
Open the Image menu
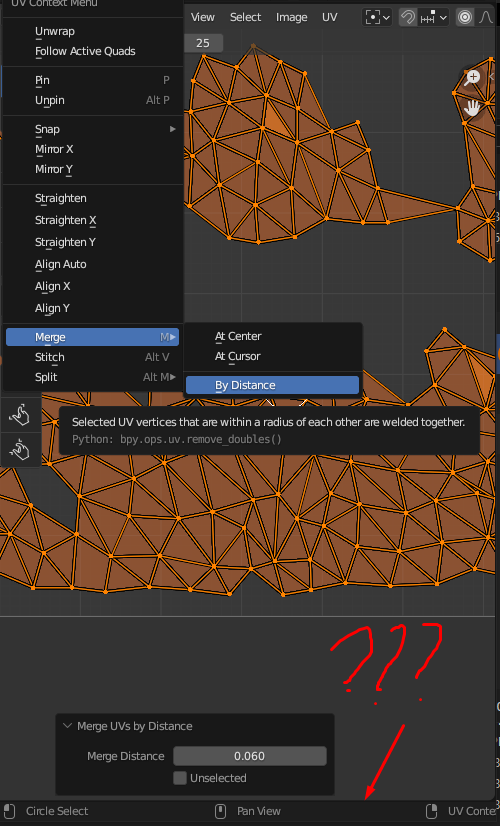pyautogui.click(x=291, y=17)
